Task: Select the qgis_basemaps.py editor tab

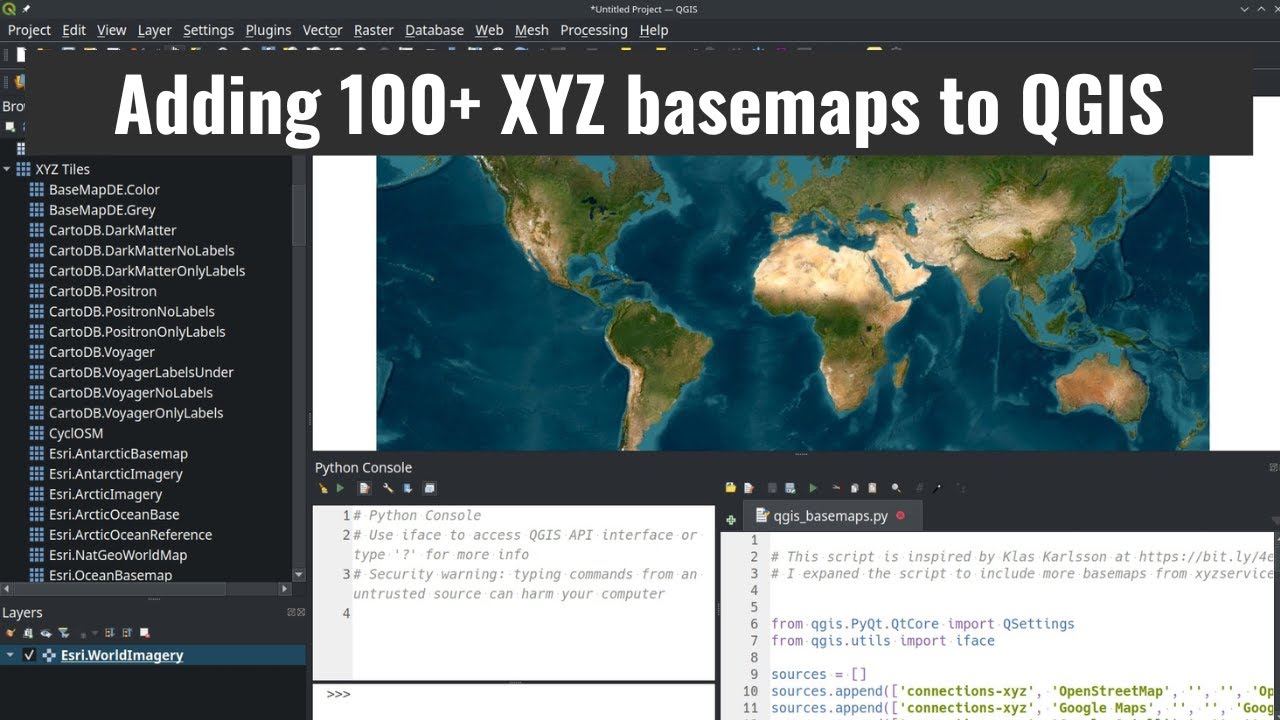Action: click(x=830, y=516)
